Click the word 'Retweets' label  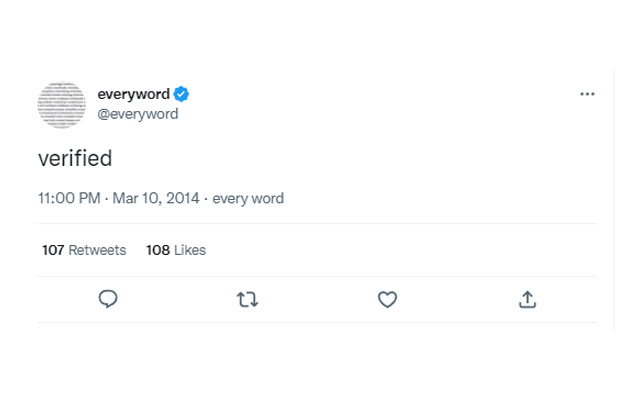pos(97,250)
